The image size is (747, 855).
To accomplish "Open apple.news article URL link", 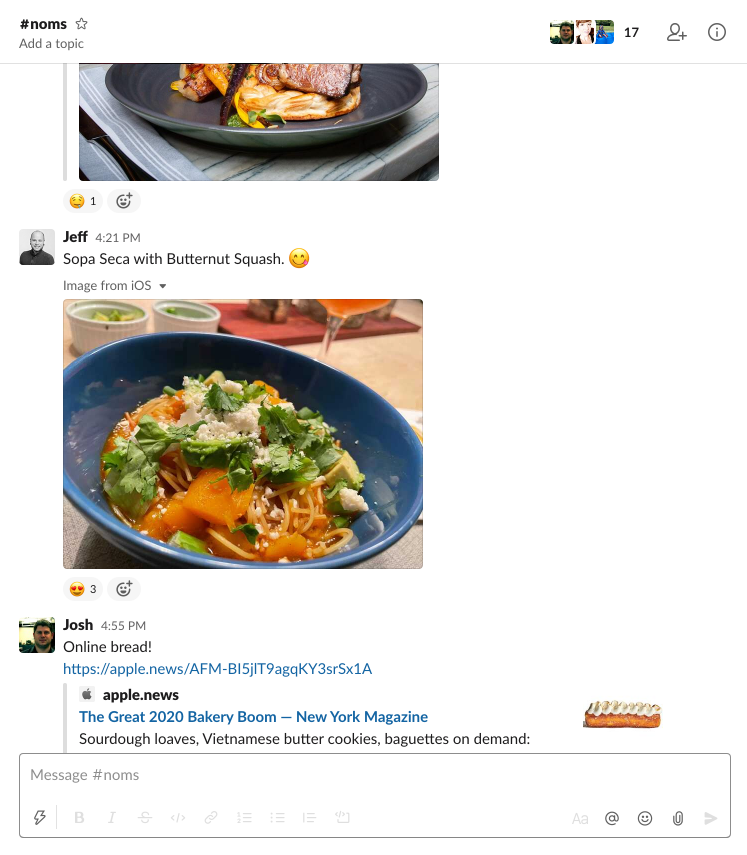I will [217, 669].
